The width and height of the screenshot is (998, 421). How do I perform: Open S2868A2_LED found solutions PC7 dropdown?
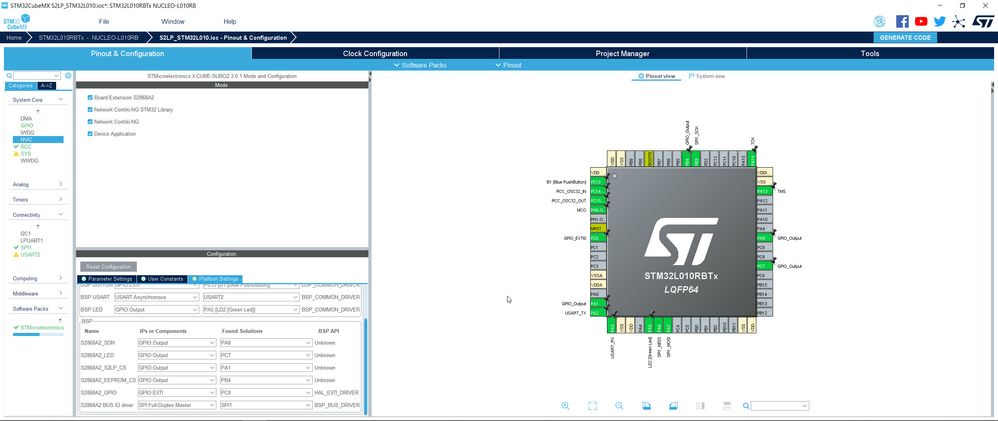[266, 355]
